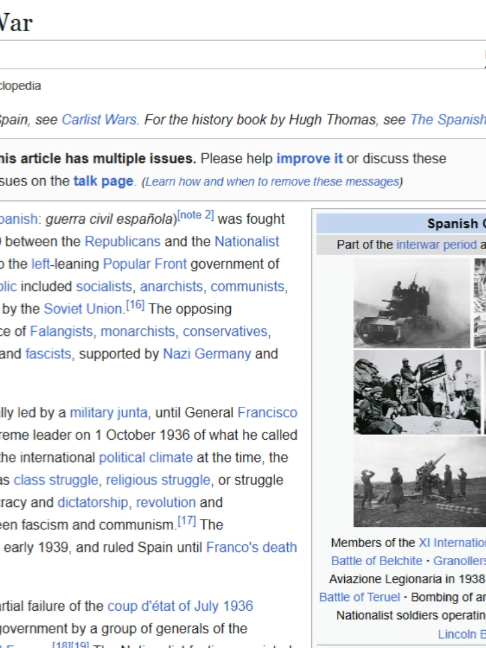Open the Soviet Union link
486x648 pixels.
(x=83, y=309)
